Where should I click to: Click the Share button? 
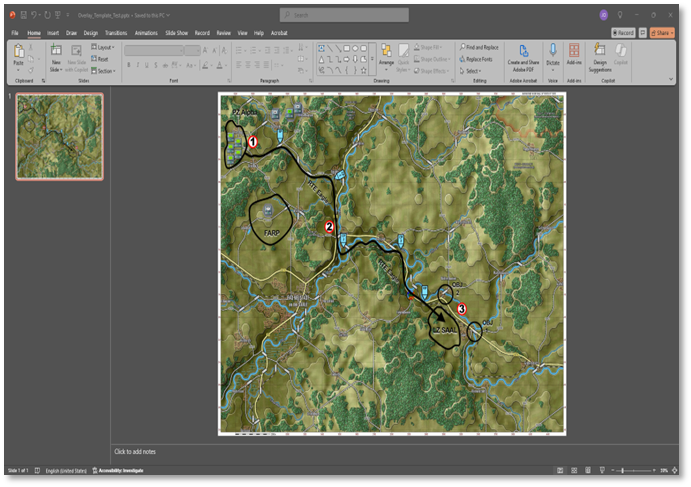pos(661,33)
